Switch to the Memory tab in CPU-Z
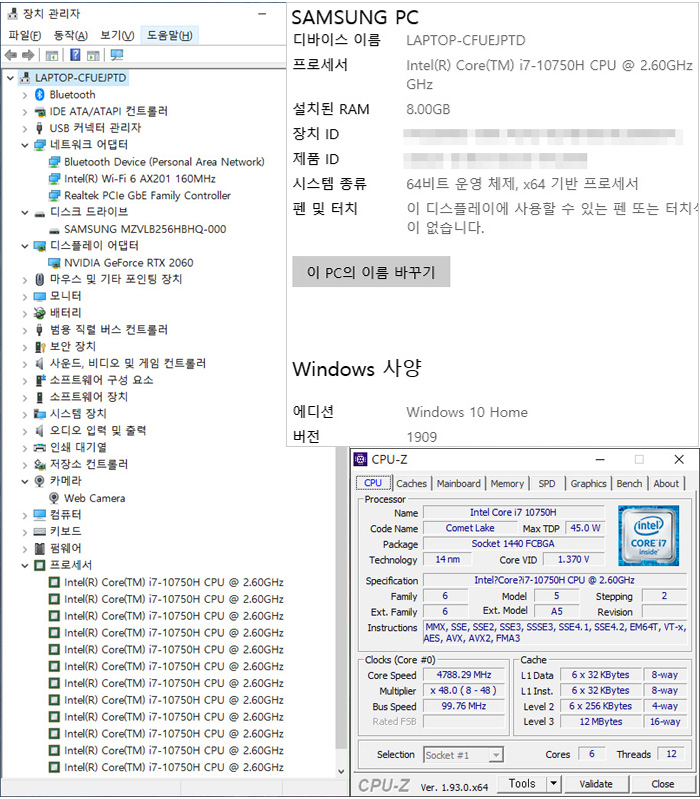 (x=507, y=484)
